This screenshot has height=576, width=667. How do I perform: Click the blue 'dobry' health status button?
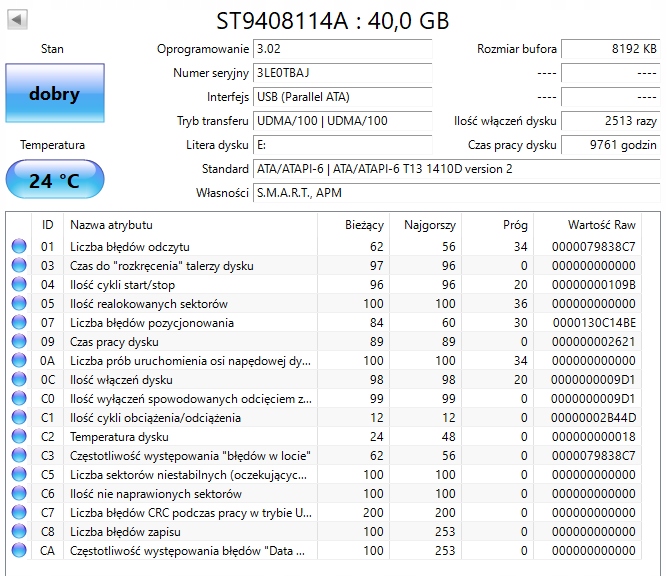point(55,93)
